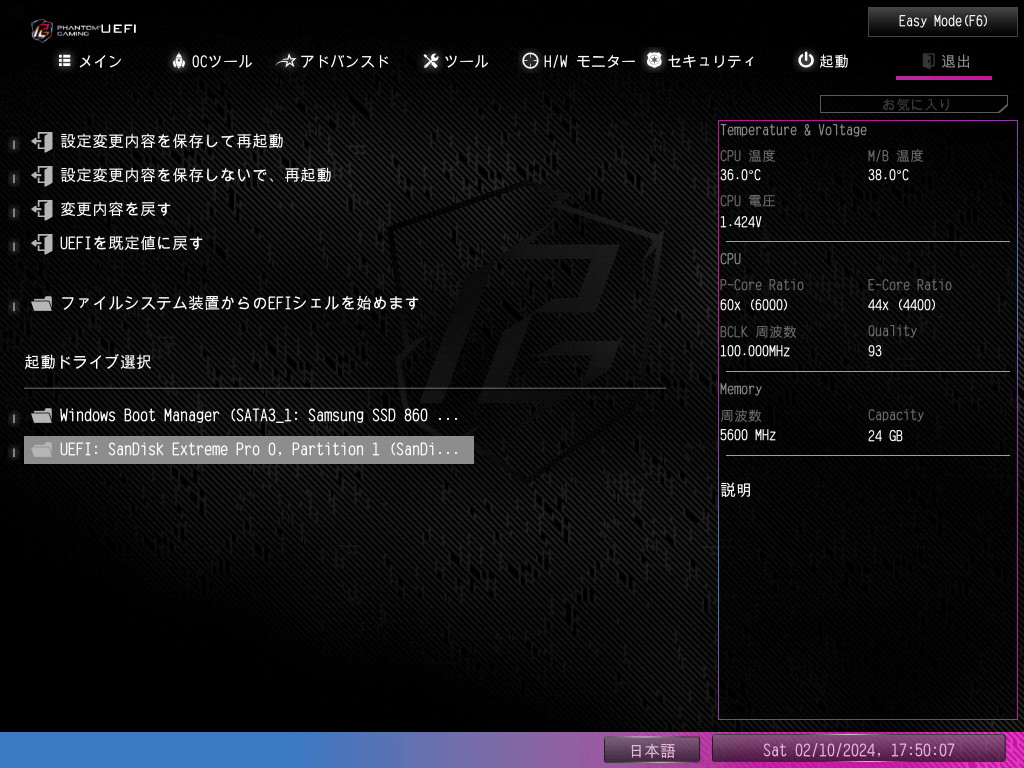The height and width of the screenshot is (768, 1024).
Task: Click the 日本語 language button
Action: click(652, 750)
